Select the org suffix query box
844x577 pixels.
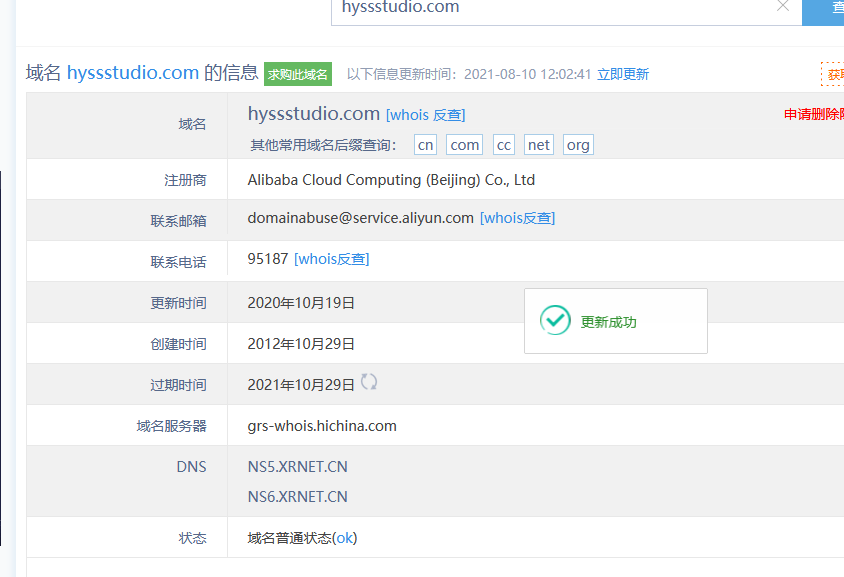[x=578, y=145]
